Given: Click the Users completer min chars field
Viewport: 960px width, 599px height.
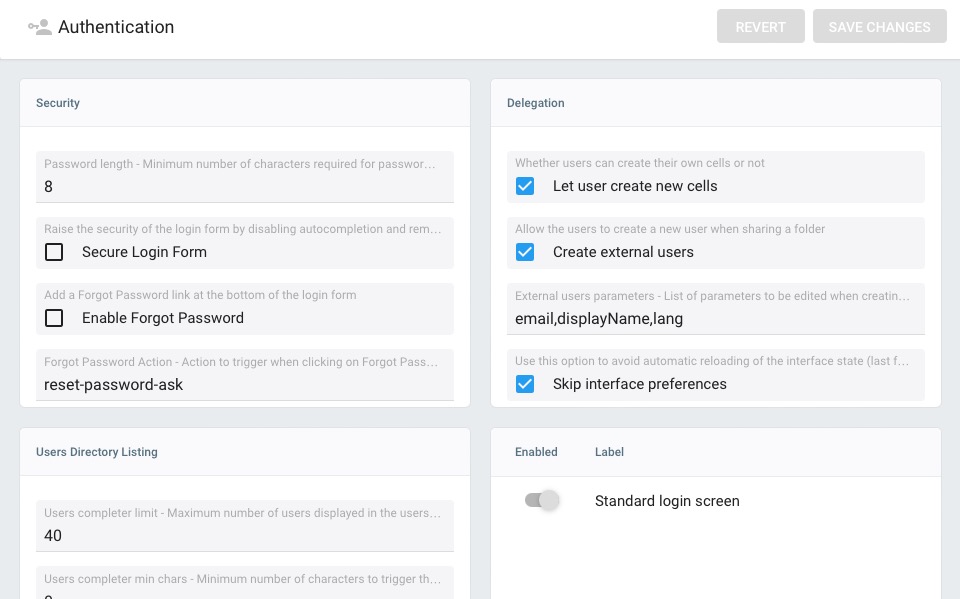Looking at the screenshot, I should [x=244, y=590].
